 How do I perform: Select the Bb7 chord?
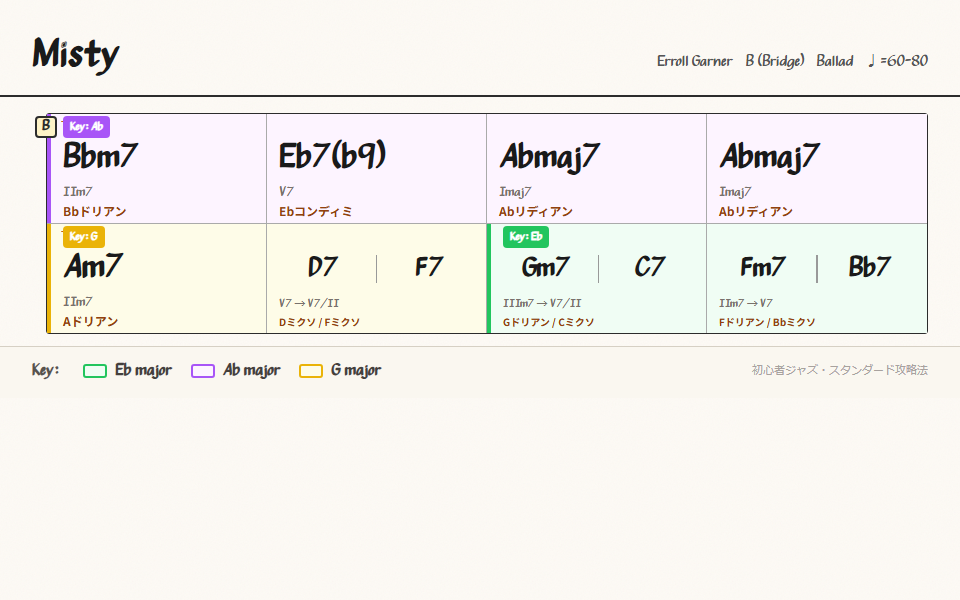click(869, 267)
